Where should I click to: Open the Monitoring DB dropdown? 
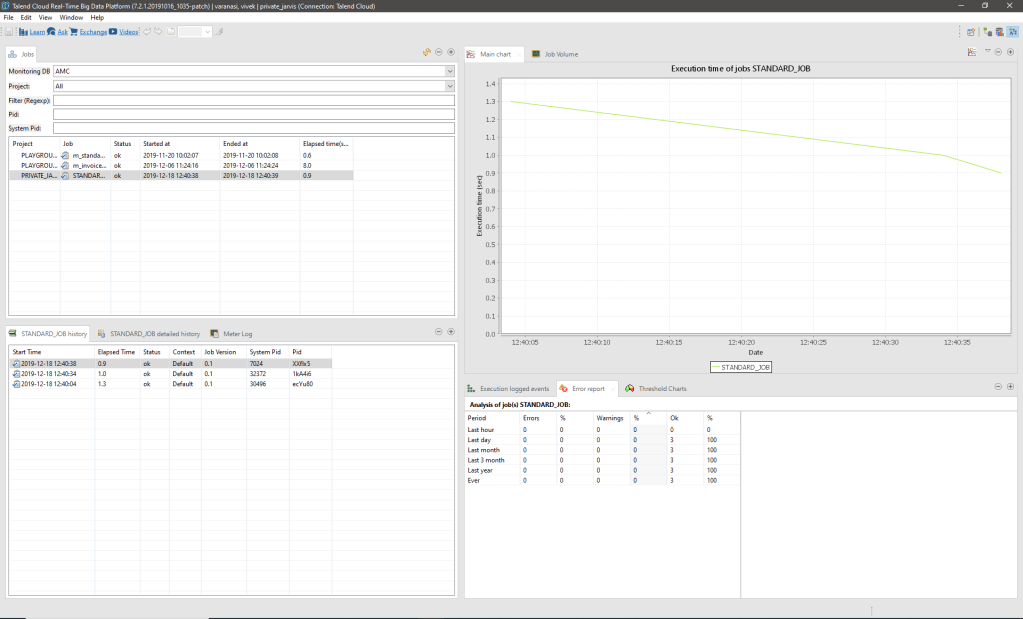450,72
